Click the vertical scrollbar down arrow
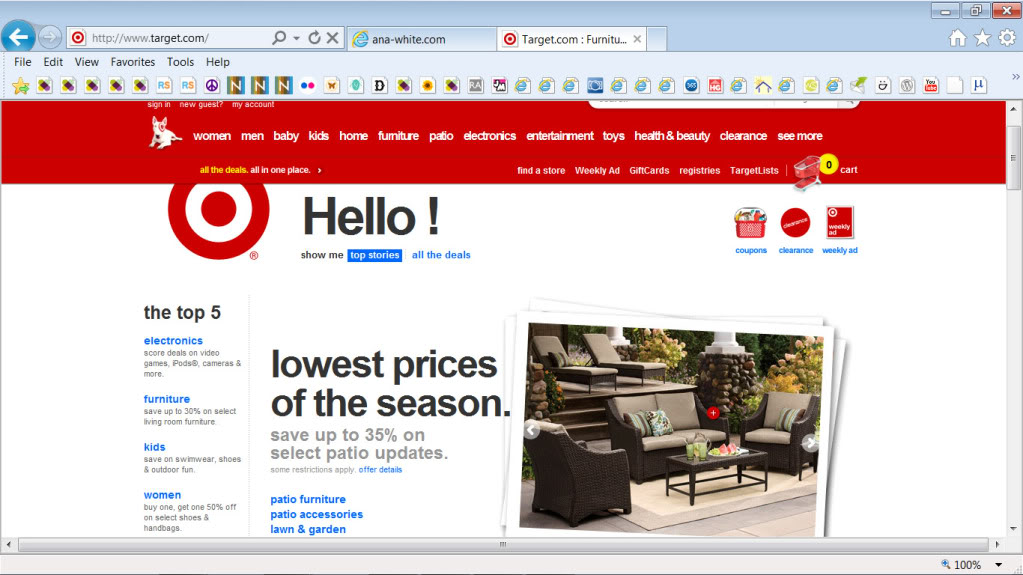This screenshot has width=1023, height=575. [1013, 529]
